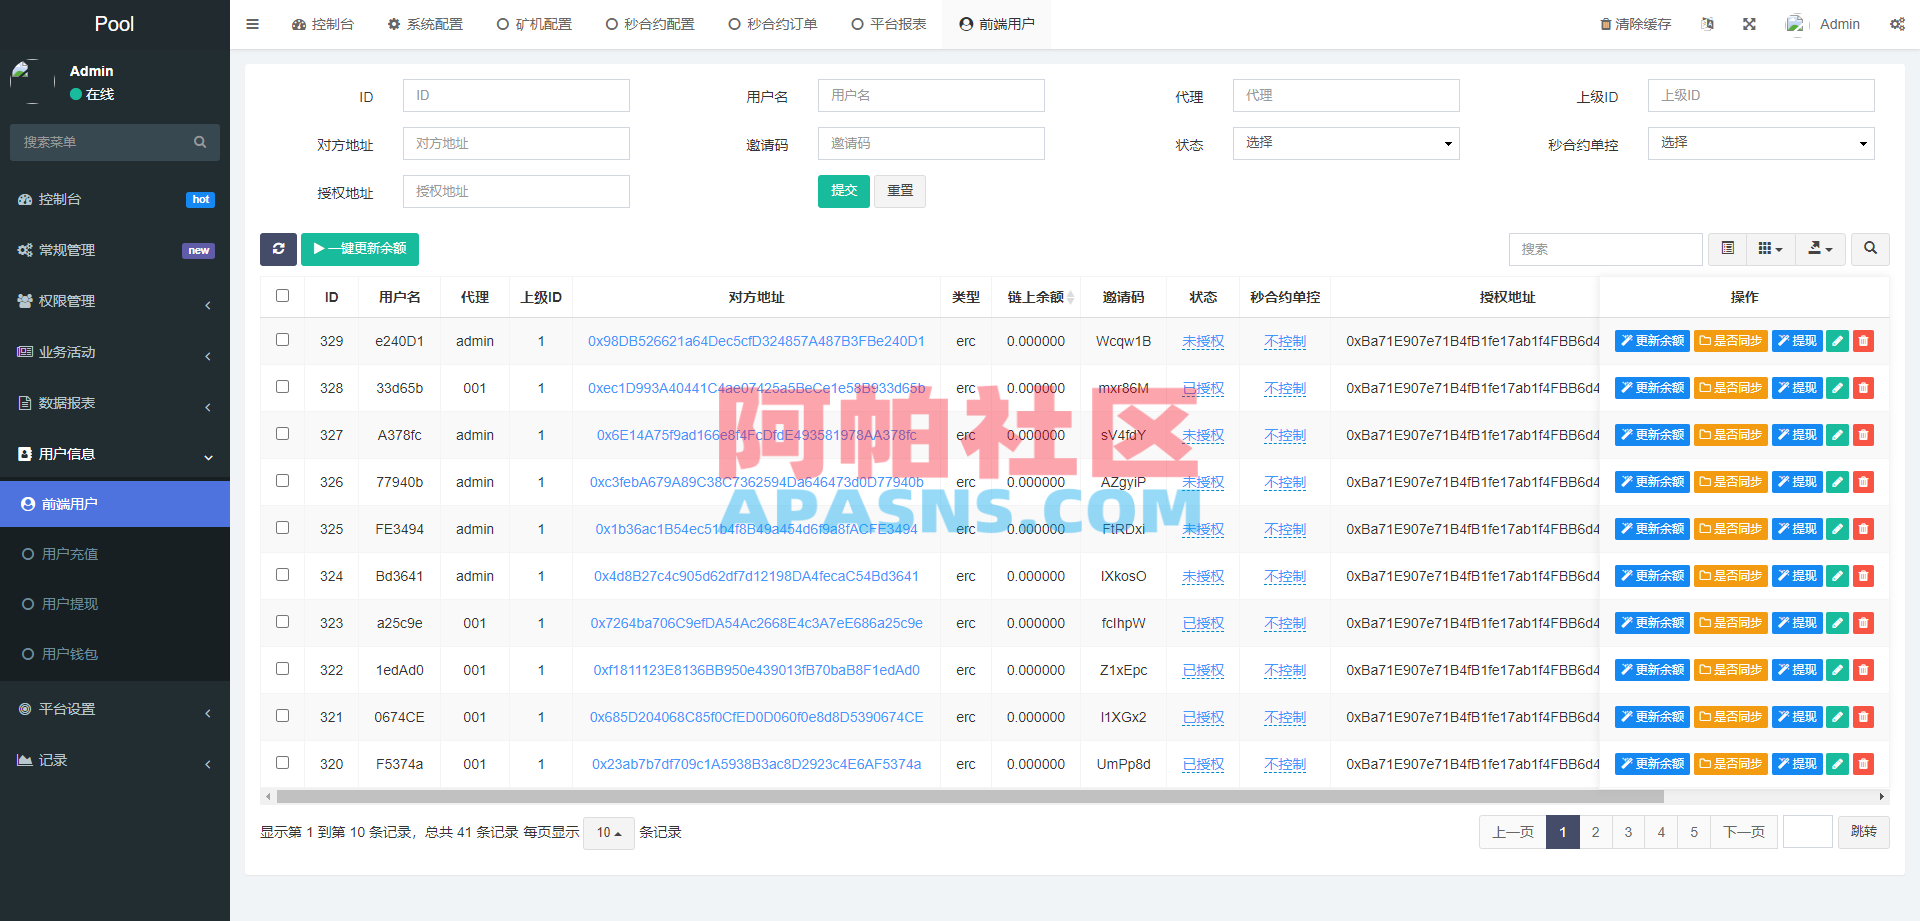Image resolution: width=1920 pixels, height=921 pixels.
Task: Open the 状态 selection dropdown
Action: [1345, 143]
